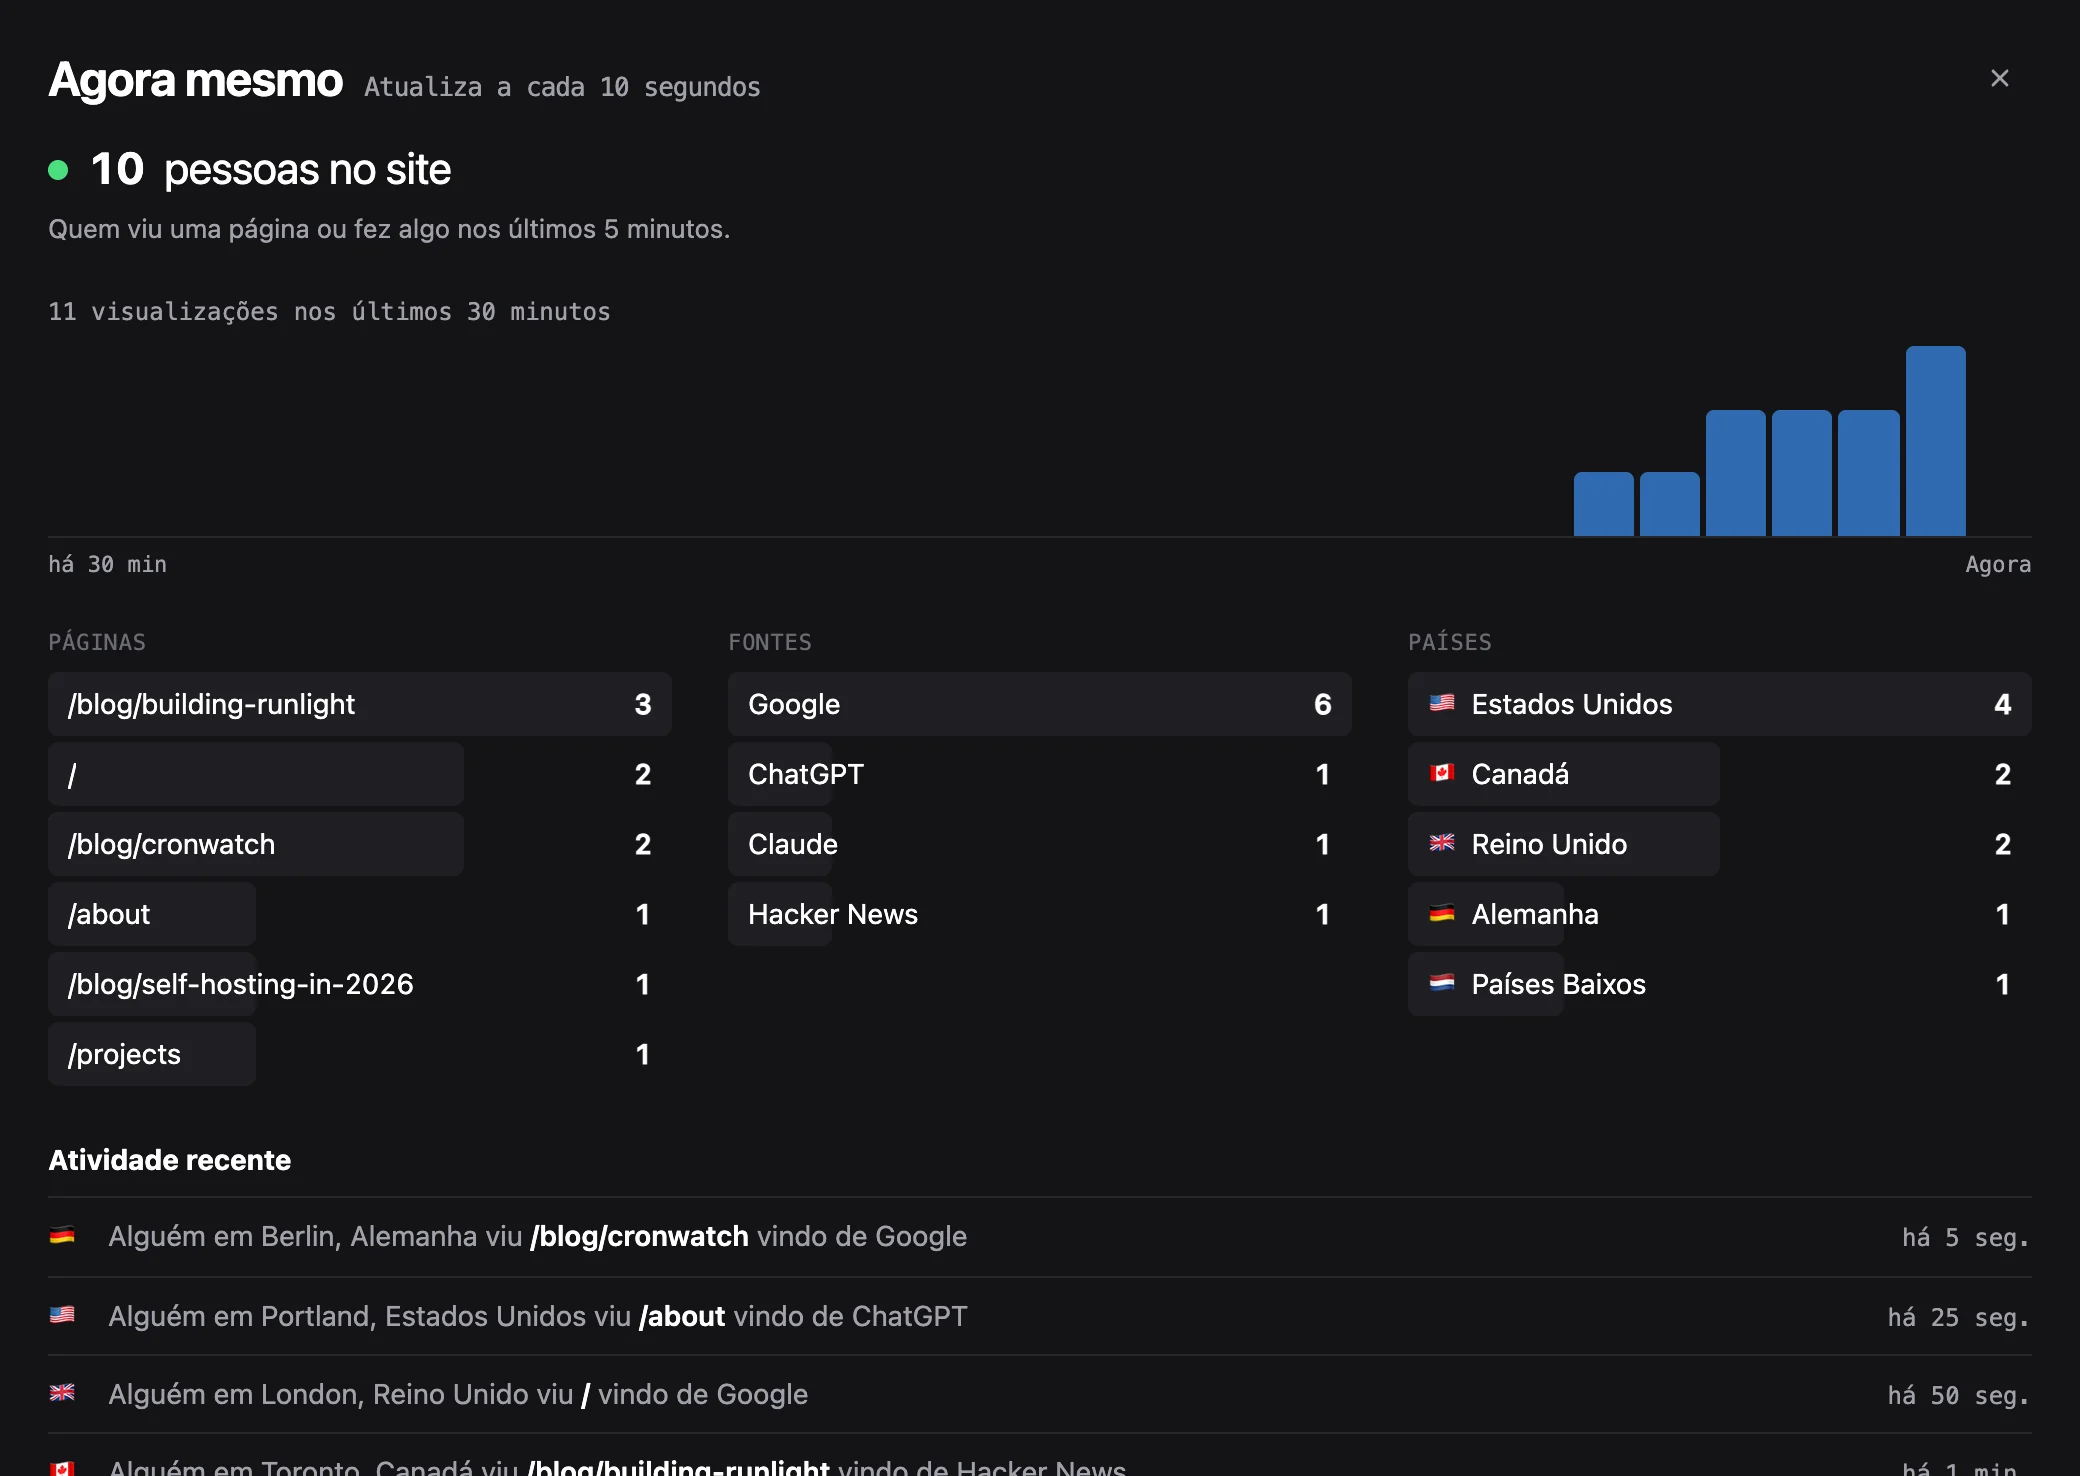Filter by Hacker News source row
The width and height of the screenshot is (2080, 1476).
1040,914
